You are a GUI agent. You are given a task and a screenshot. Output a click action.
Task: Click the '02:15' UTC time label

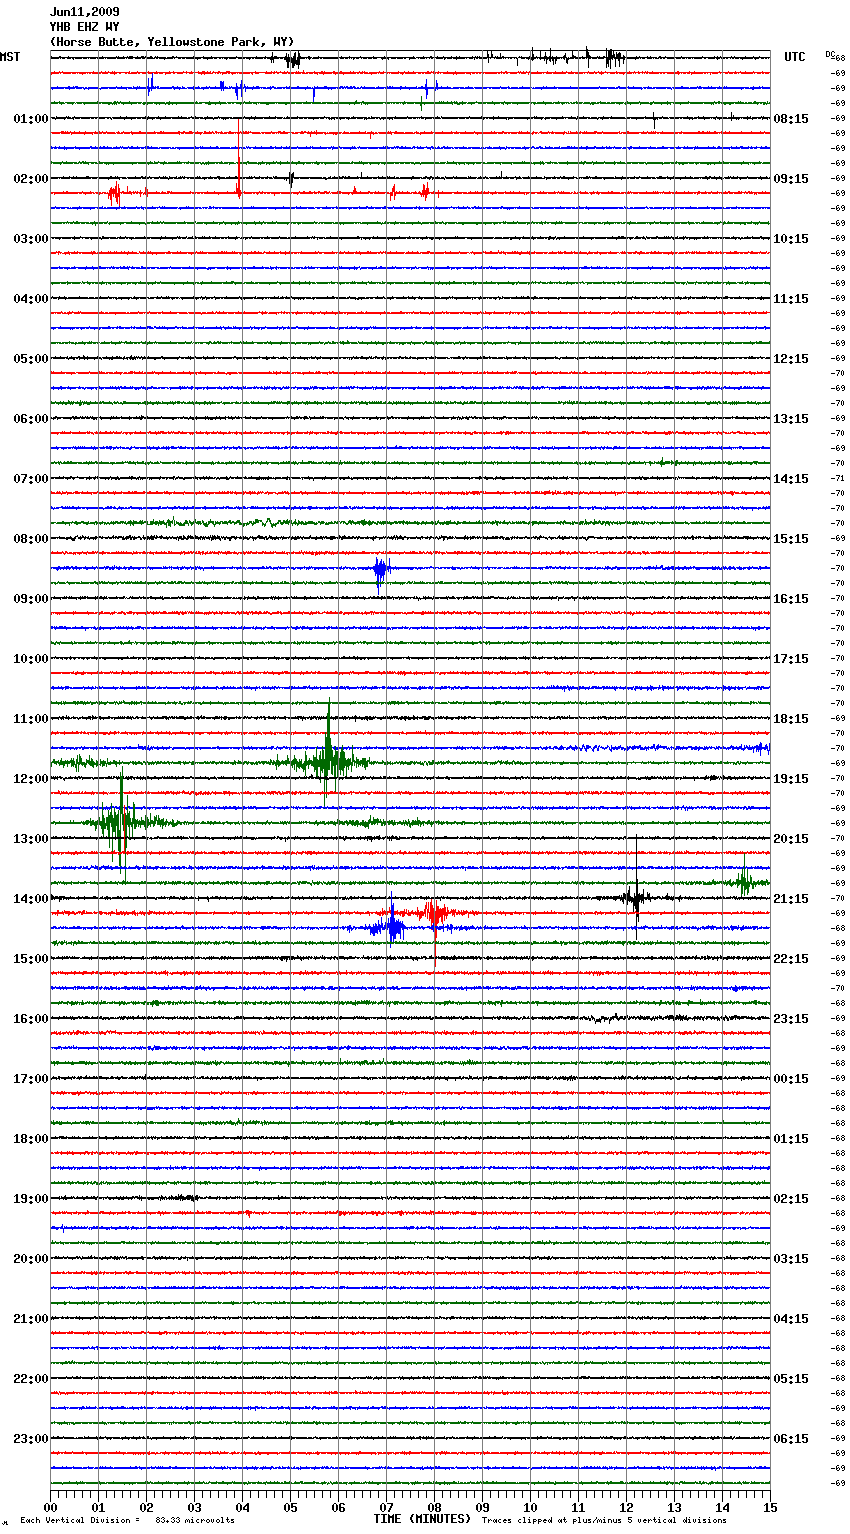point(791,1199)
